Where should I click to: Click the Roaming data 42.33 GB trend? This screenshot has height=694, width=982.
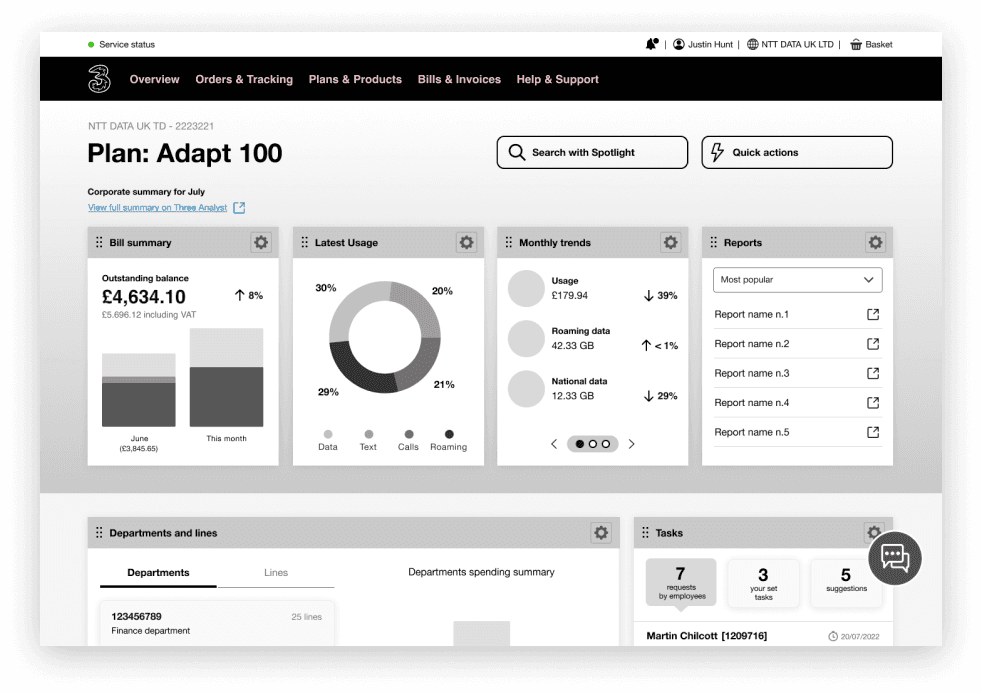[592, 339]
